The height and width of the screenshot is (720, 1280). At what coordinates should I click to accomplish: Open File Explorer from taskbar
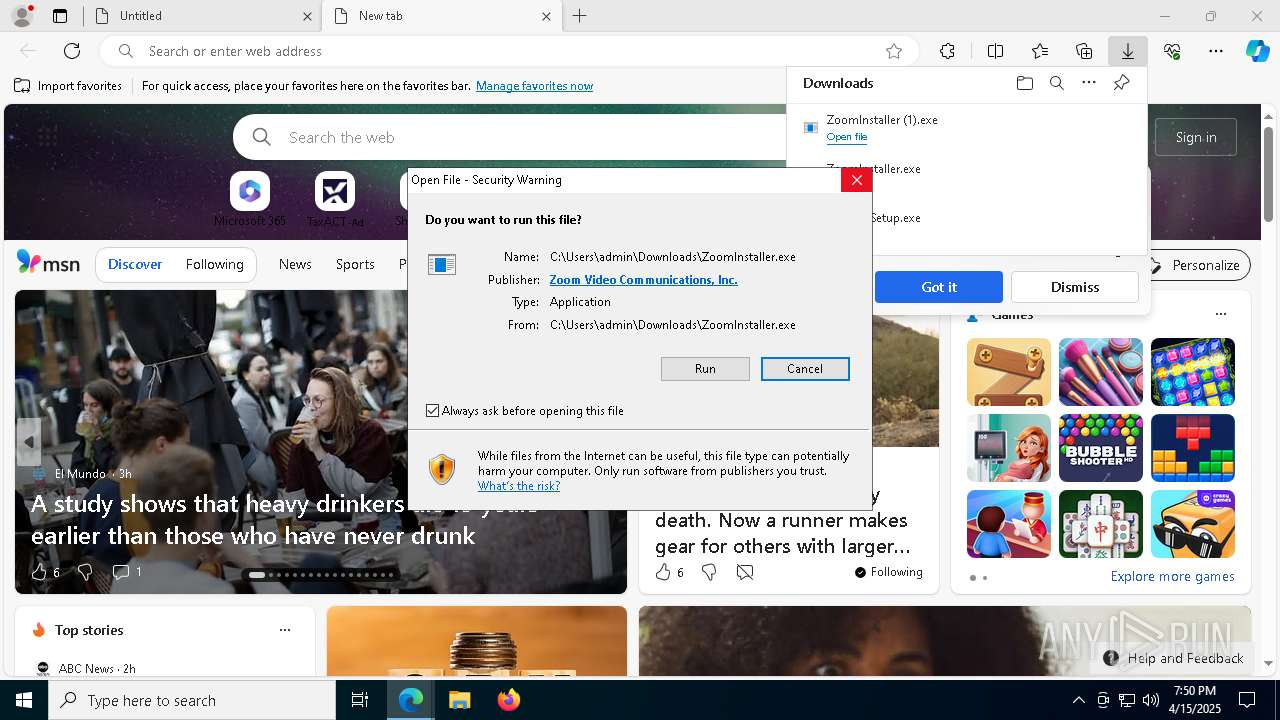click(459, 700)
